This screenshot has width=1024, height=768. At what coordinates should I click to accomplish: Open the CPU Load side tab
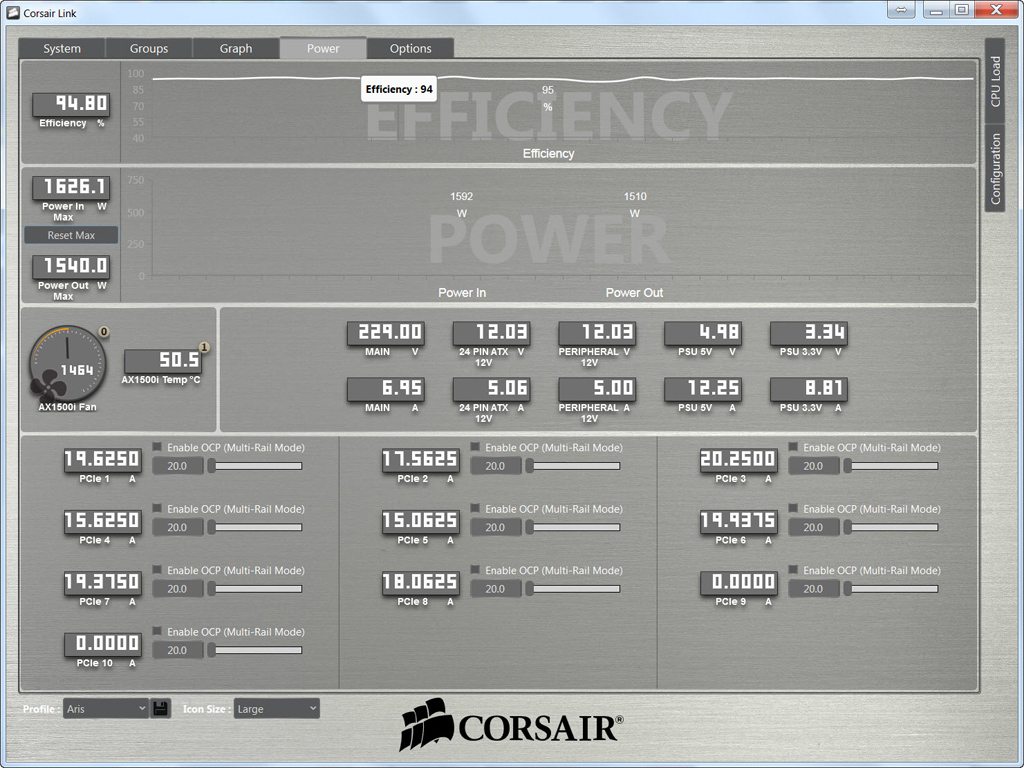click(x=995, y=82)
